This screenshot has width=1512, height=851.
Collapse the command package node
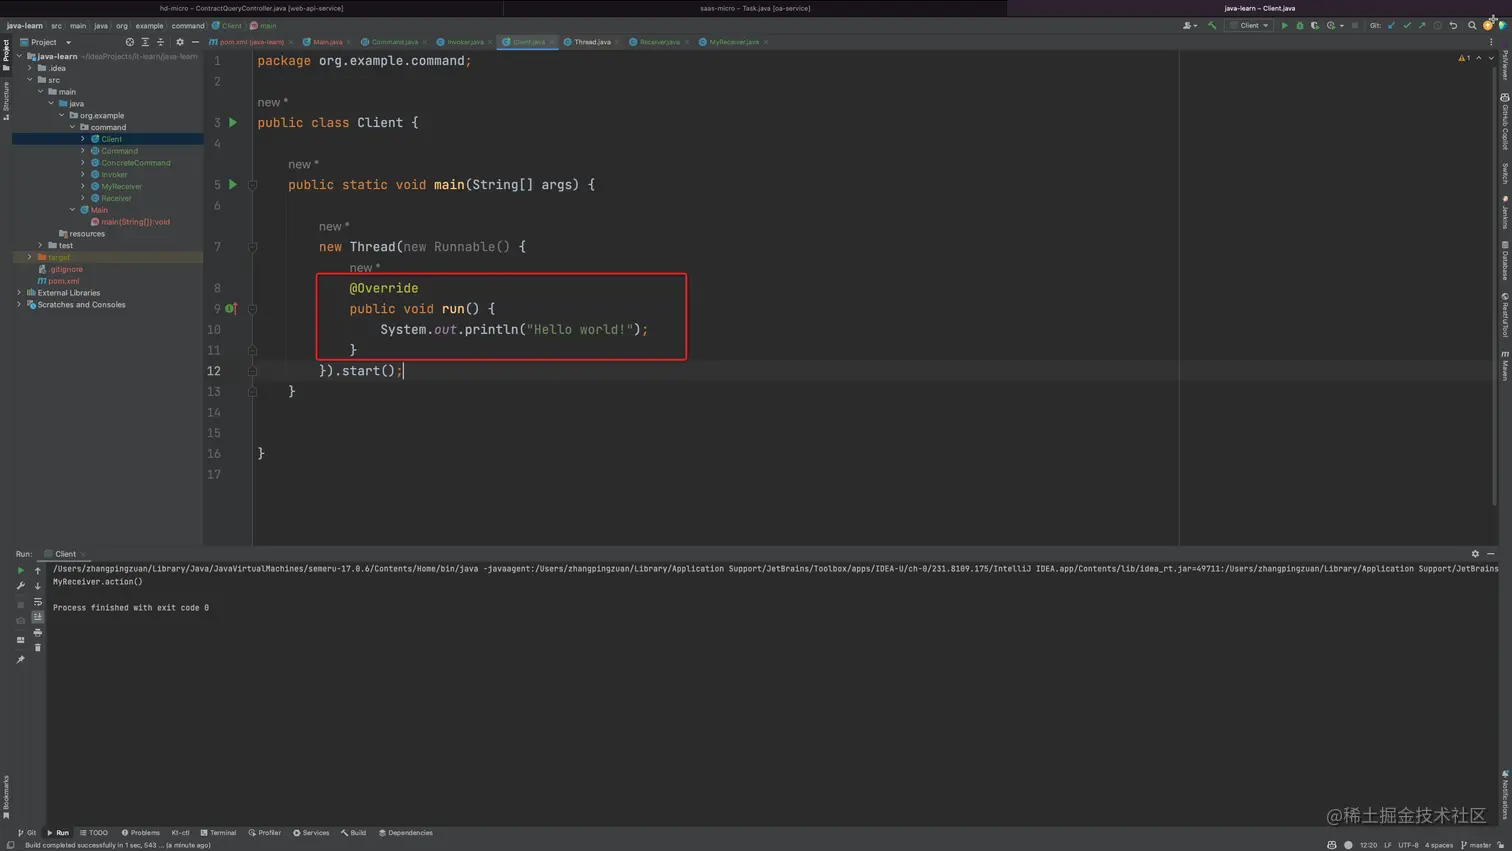pyautogui.click(x=73, y=127)
